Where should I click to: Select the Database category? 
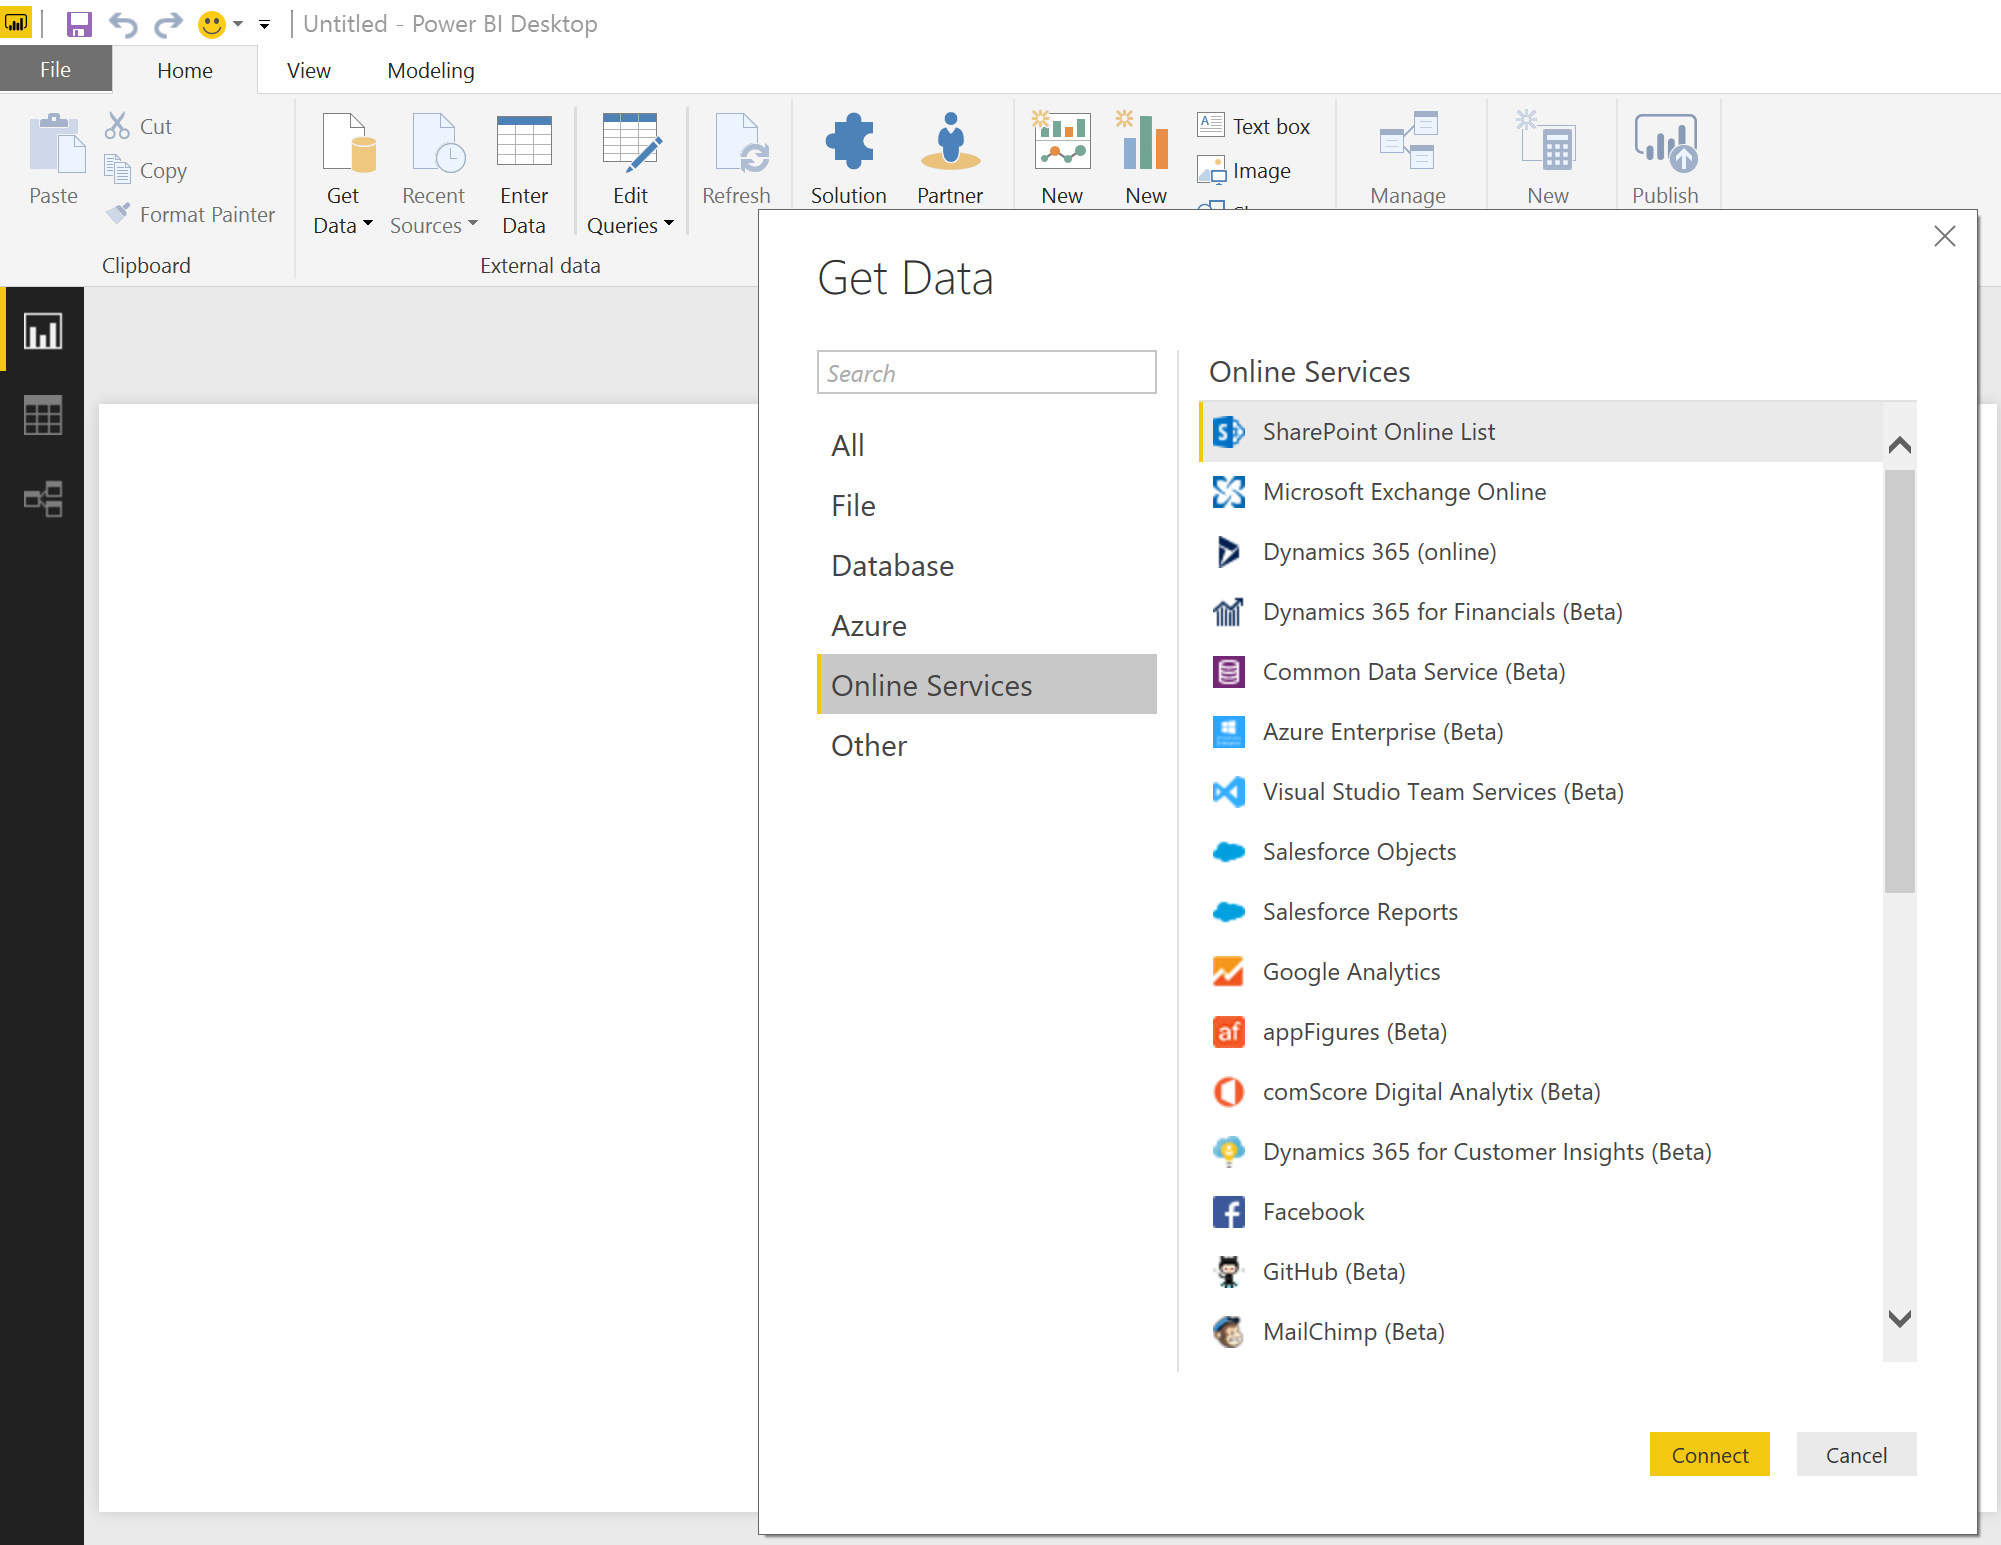(986, 565)
